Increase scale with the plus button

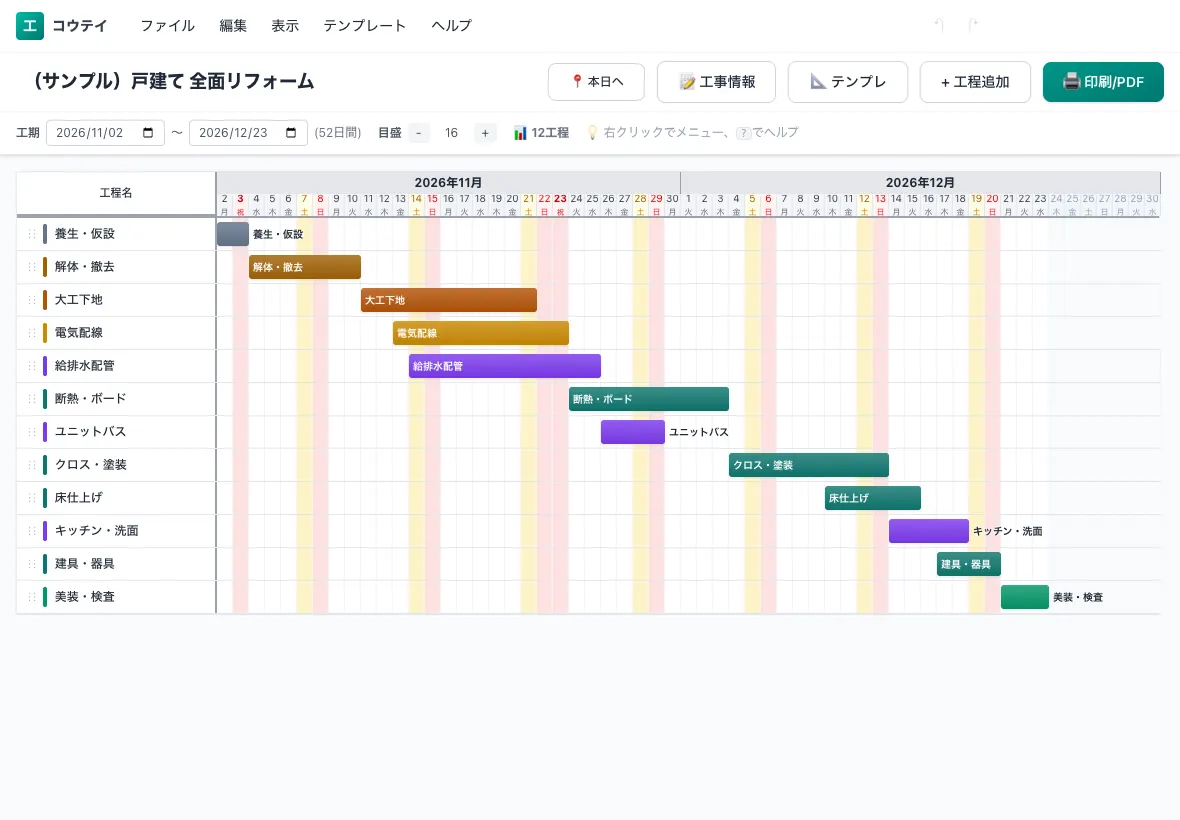pyautogui.click(x=485, y=133)
